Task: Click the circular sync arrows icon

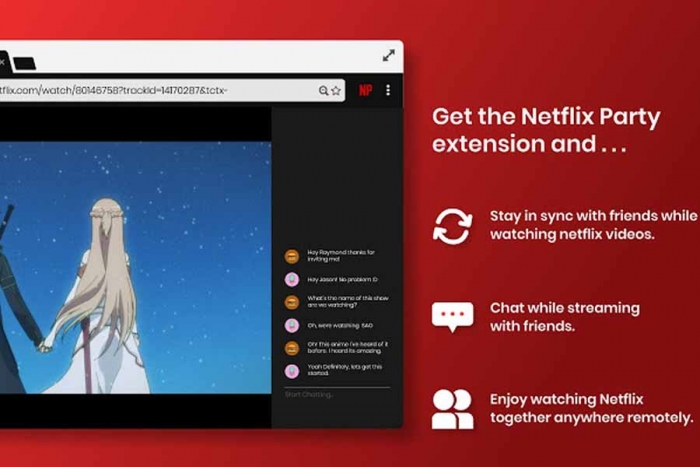Action: [x=452, y=226]
